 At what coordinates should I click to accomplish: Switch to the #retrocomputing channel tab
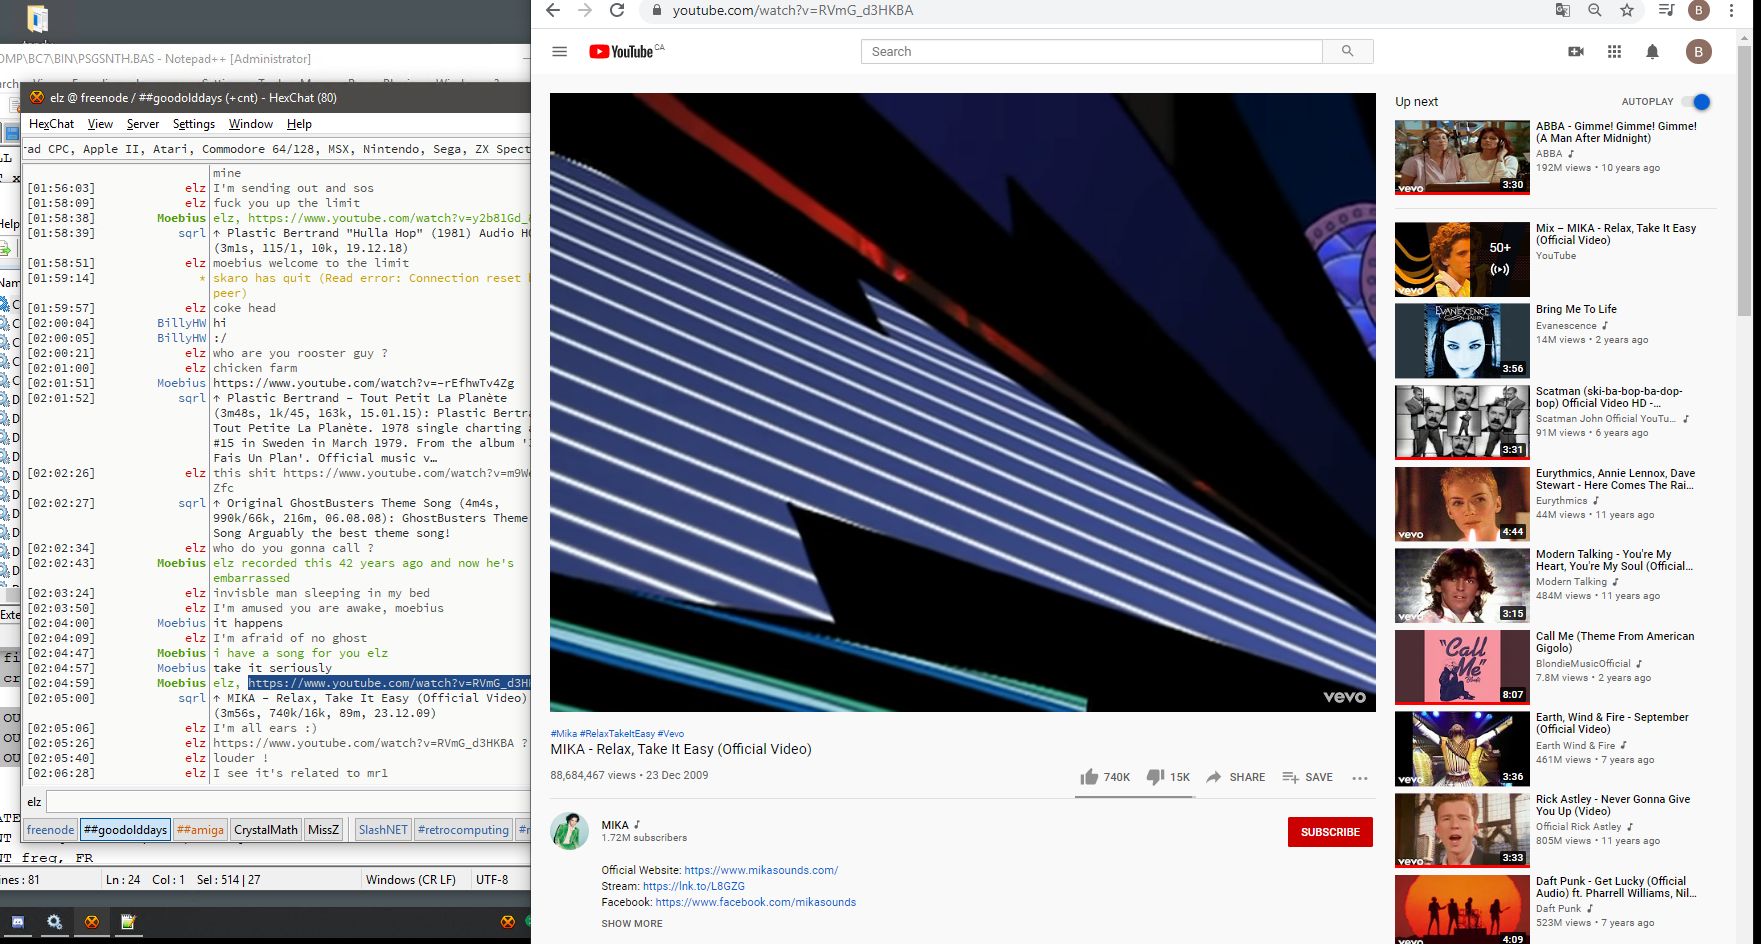463,830
